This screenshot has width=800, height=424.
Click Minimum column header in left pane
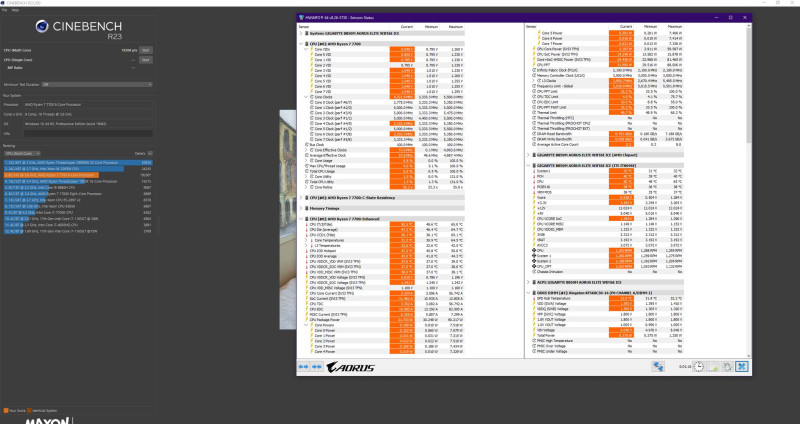click(431, 27)
